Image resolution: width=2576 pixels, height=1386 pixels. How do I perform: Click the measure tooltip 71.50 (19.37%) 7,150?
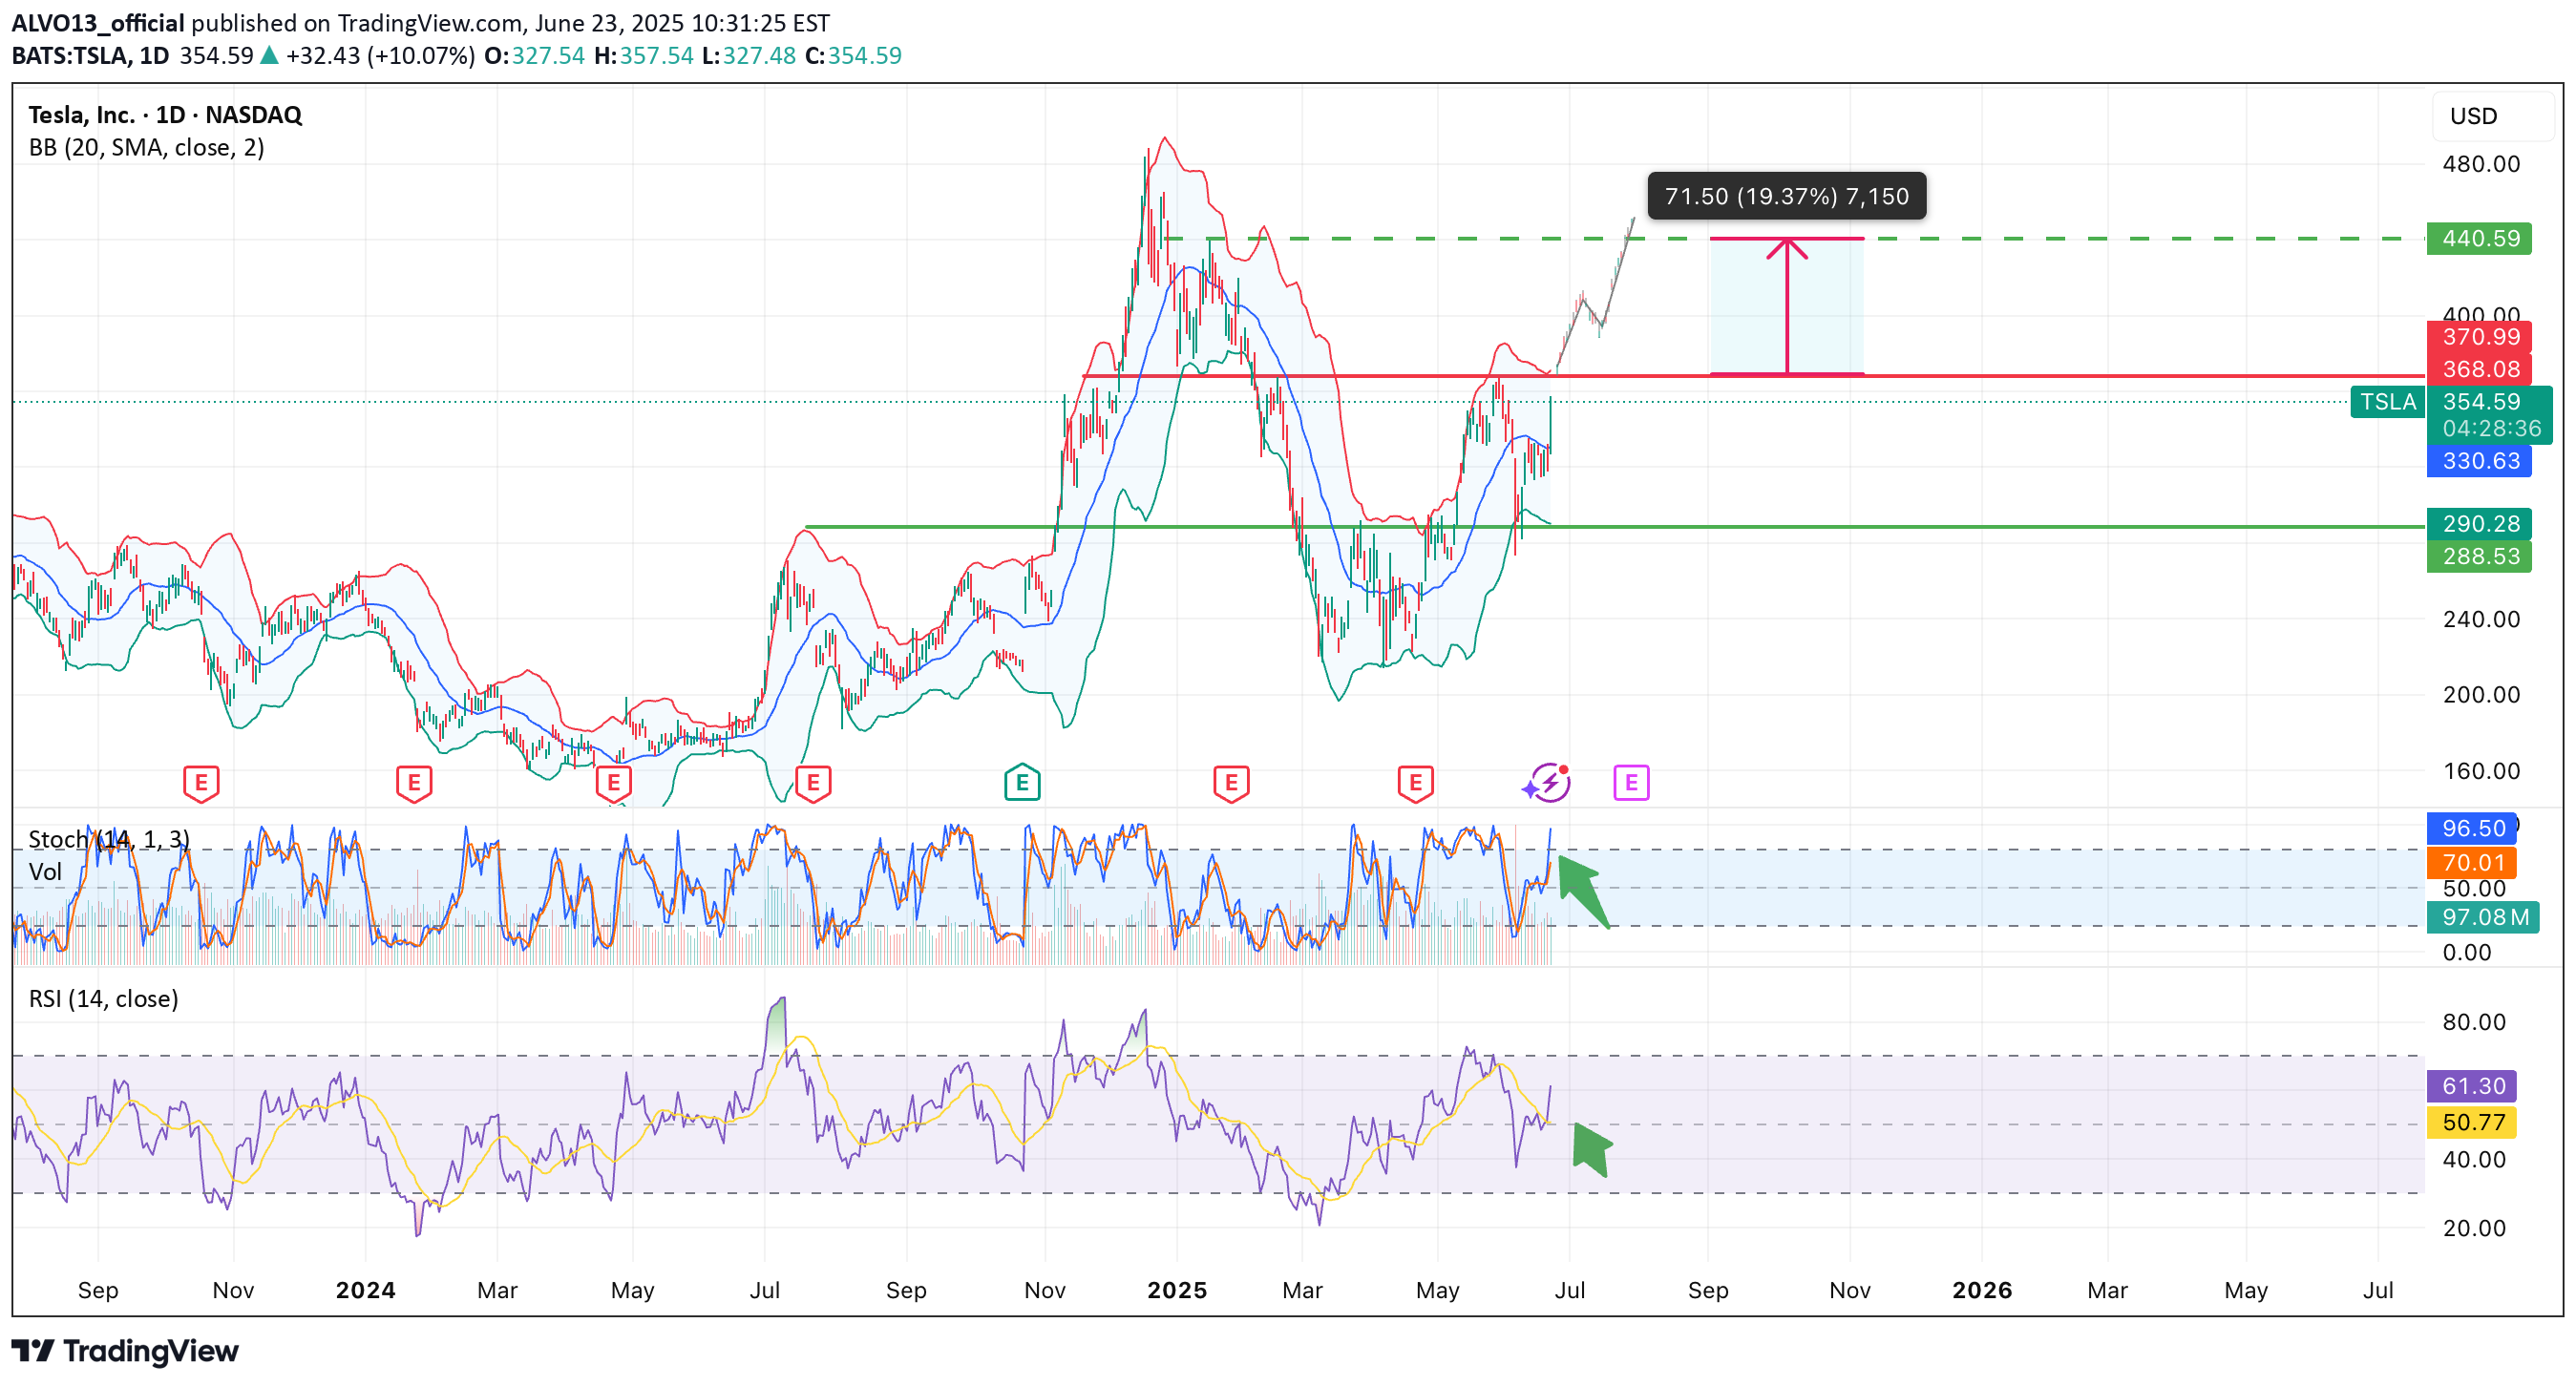(1786, 196)
